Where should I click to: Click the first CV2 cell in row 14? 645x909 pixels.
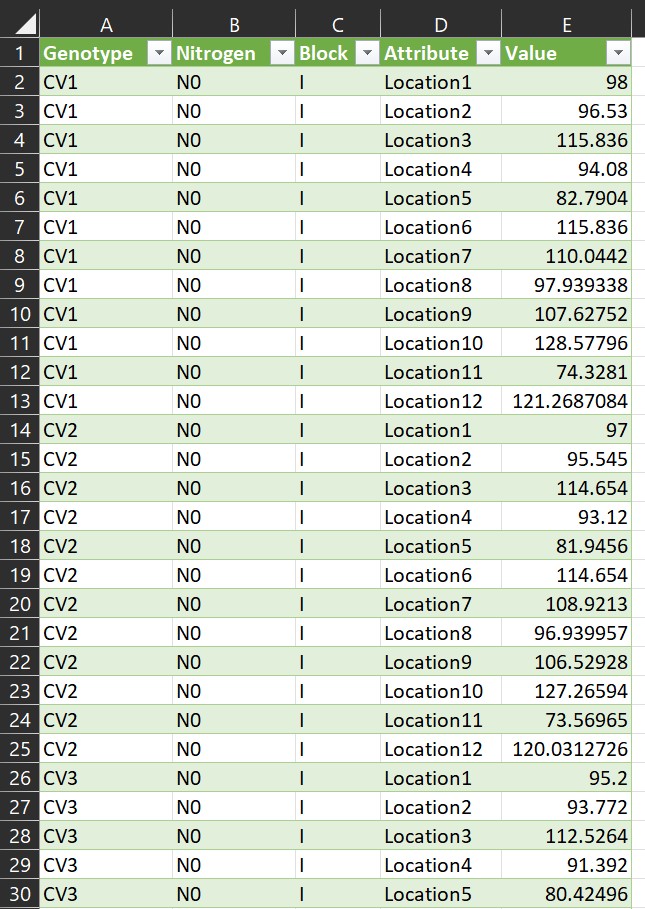tap(106, 431)
